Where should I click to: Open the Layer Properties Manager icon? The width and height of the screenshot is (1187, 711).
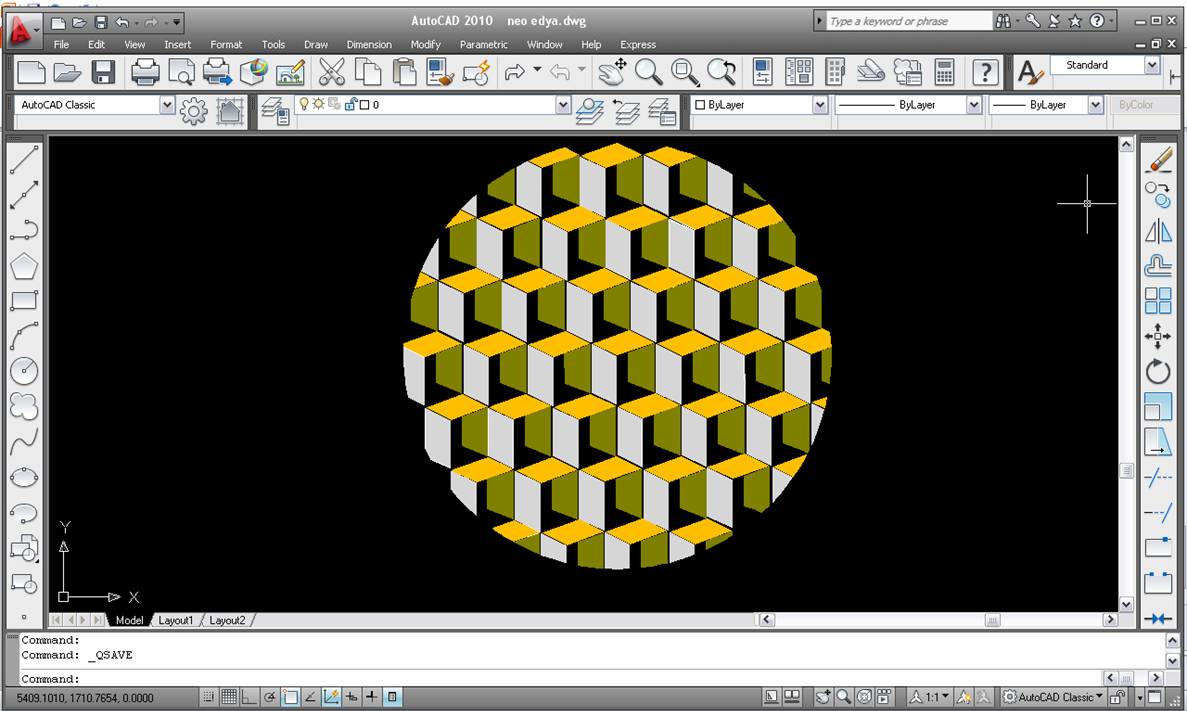(x=275, y=111)
